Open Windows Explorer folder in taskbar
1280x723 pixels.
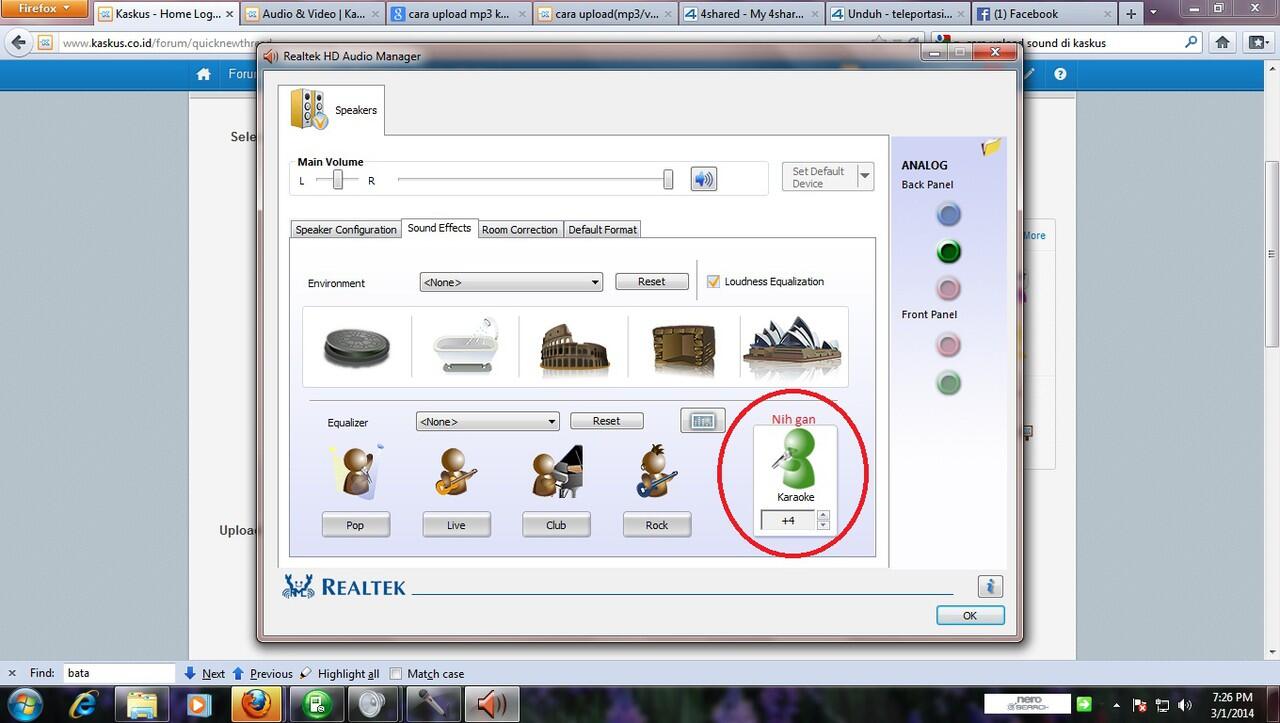(142, 704)
